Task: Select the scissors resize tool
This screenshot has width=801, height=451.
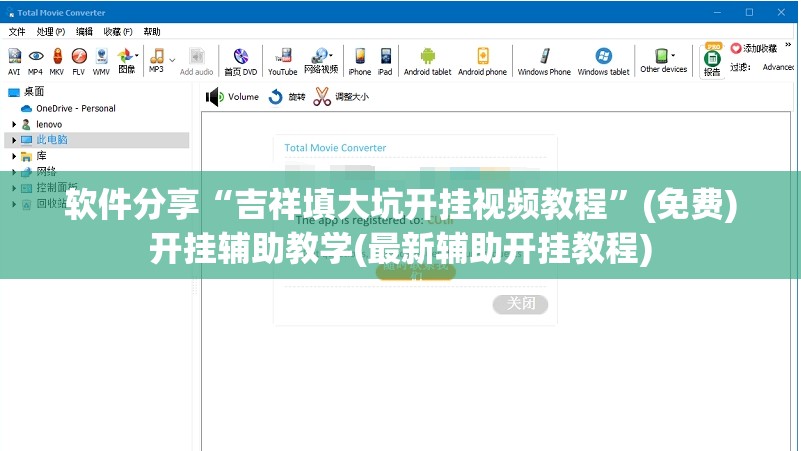Action: tap(322, 97)
